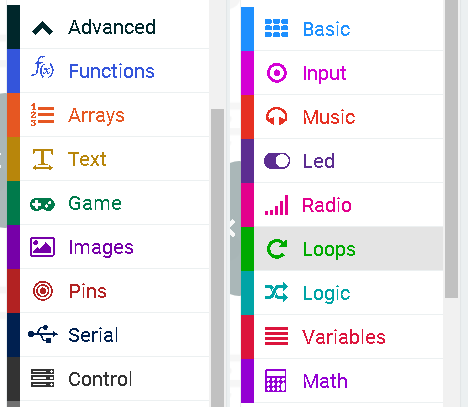The width and height of the screenshot is (468, 407).
Task: Select the Basic blocks category label
Action: [x=327, y=29]
